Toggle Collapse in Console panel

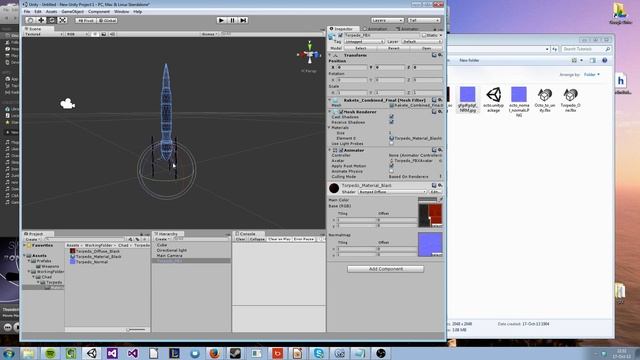click(x=257, y=239)
